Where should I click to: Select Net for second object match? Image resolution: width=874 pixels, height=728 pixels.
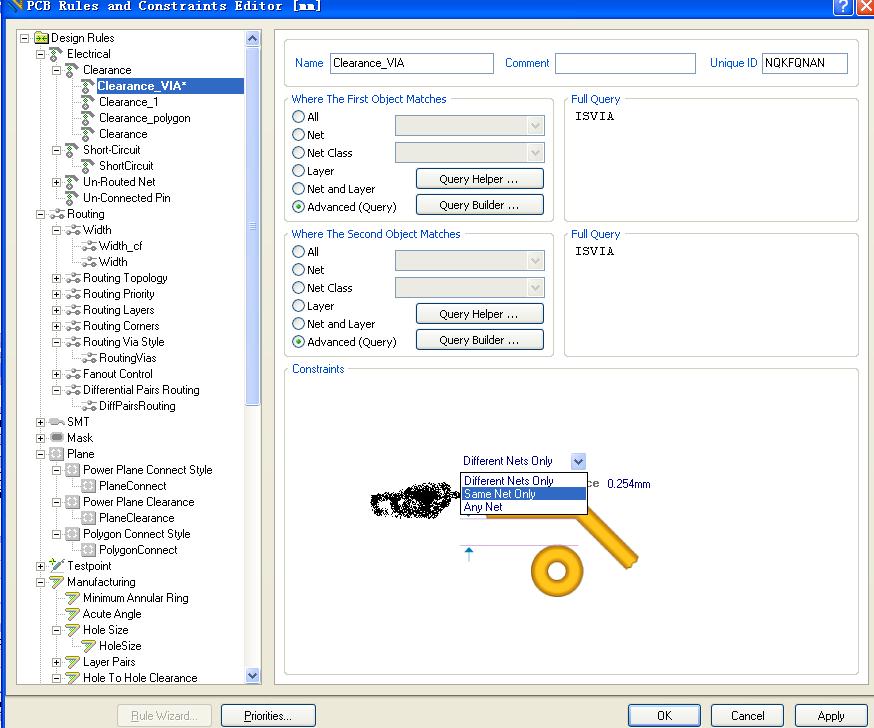(x=298, y=270)
